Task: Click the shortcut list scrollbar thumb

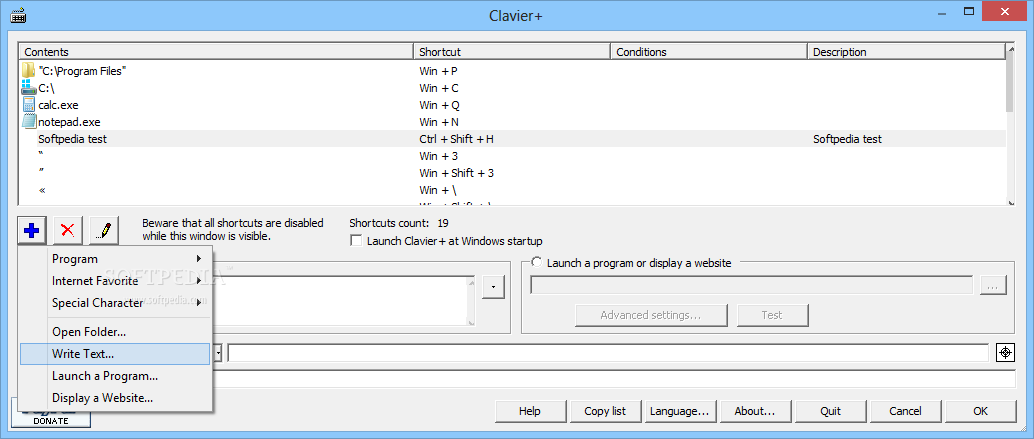Action: click(x=1010, y=82)
